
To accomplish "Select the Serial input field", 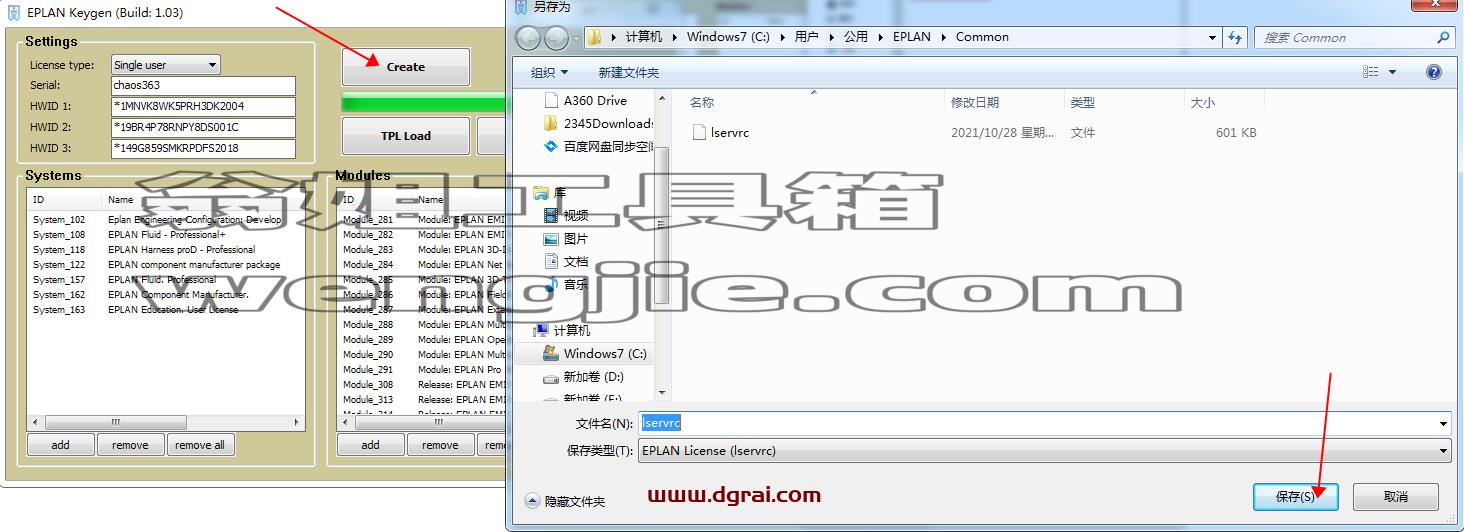I will tap(203, 86).
